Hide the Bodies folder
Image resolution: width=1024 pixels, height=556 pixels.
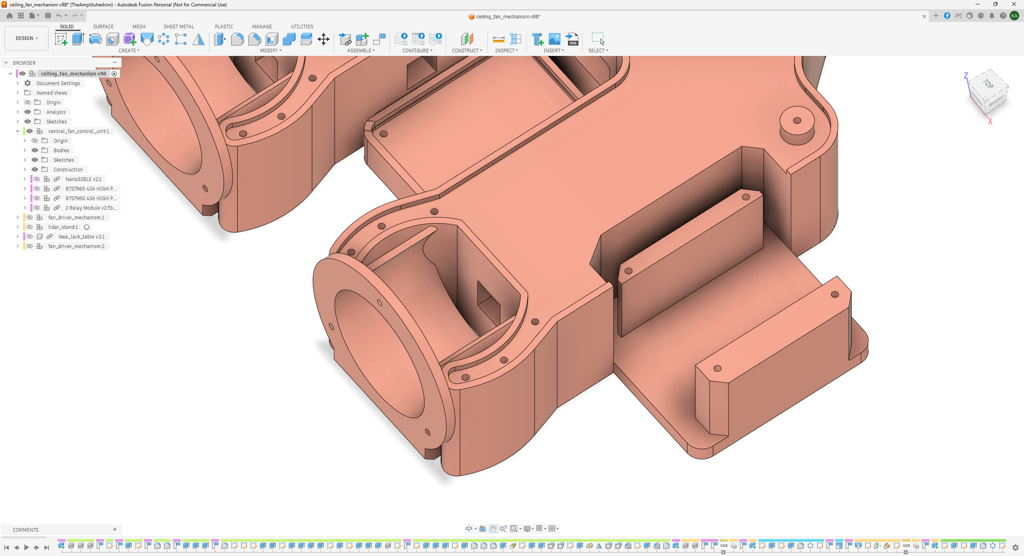pyautogui.click(x=35, y=150)
